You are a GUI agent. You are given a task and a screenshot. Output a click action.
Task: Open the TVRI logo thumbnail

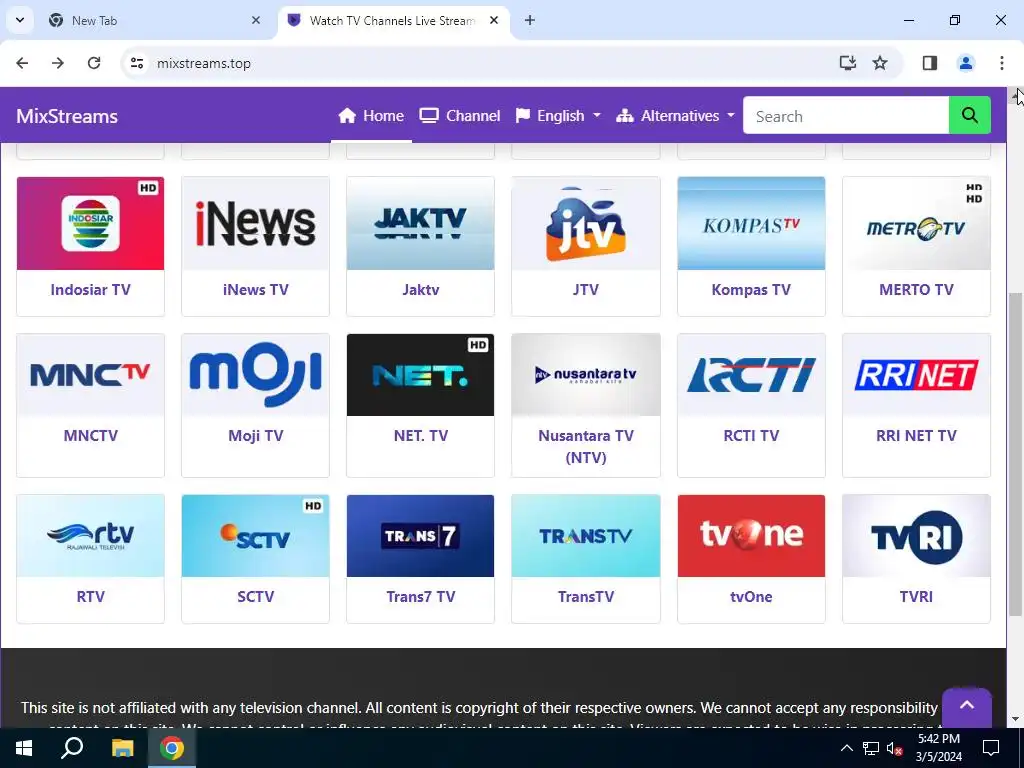tap(916, 536)
